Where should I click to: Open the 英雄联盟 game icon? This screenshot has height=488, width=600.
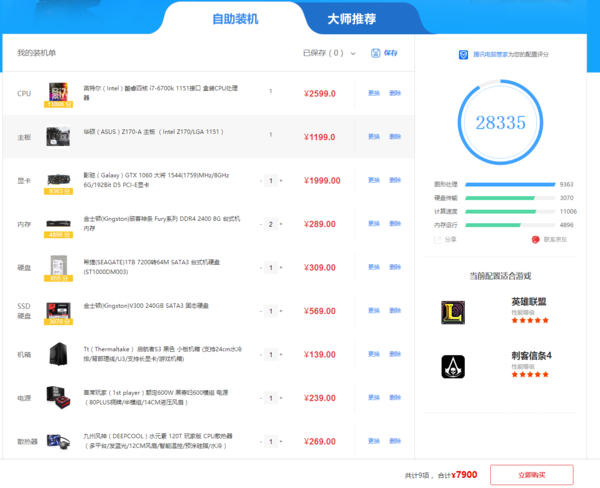pyautogui.click(x=453, y=311)
